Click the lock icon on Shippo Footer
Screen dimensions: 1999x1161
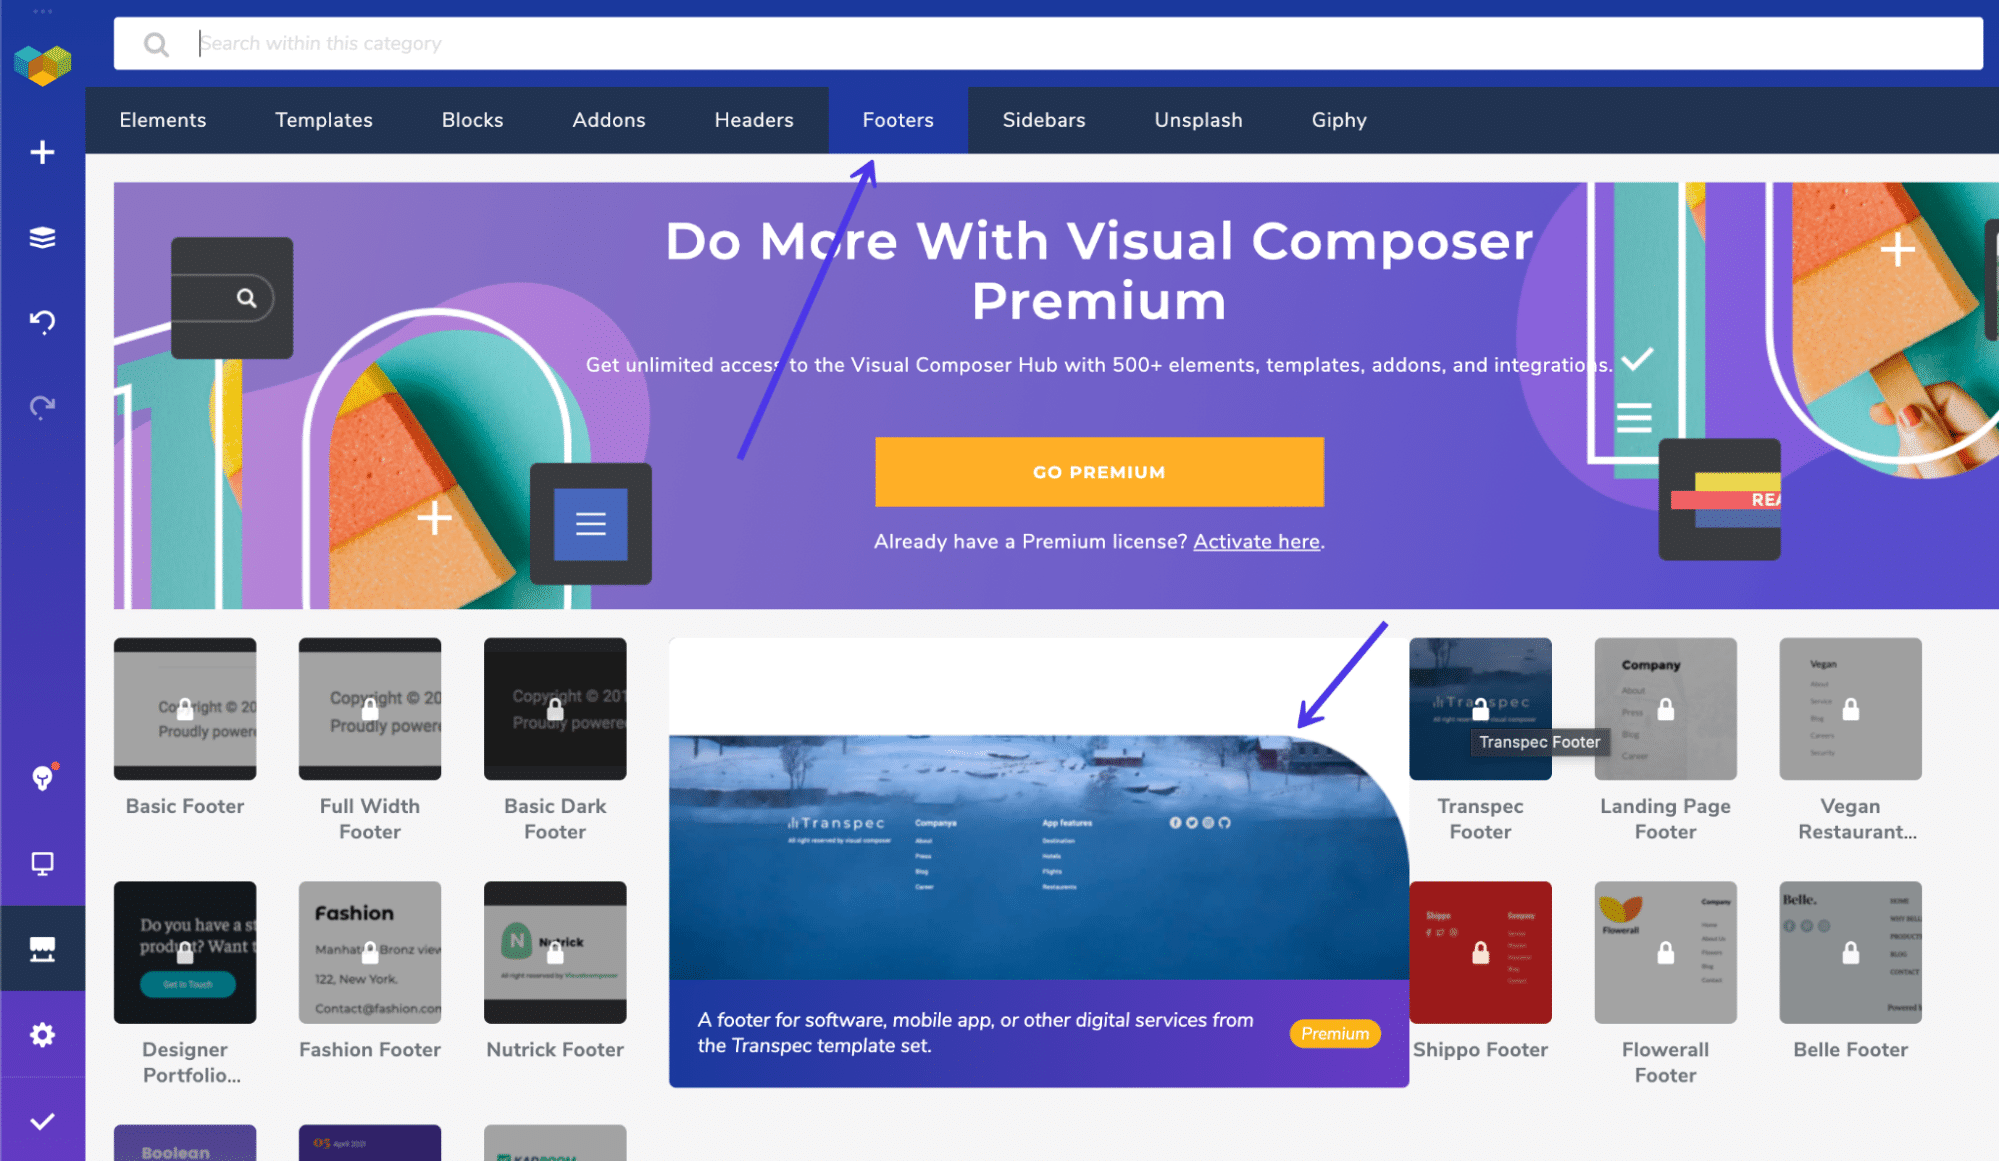1481,953
